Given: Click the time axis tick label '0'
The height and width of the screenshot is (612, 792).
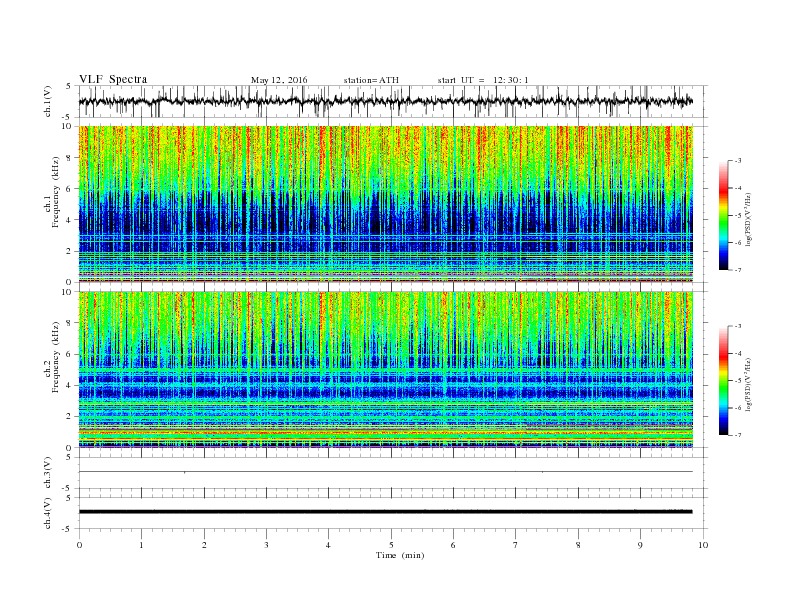Looking at the screenshot, I should point(79,545).
